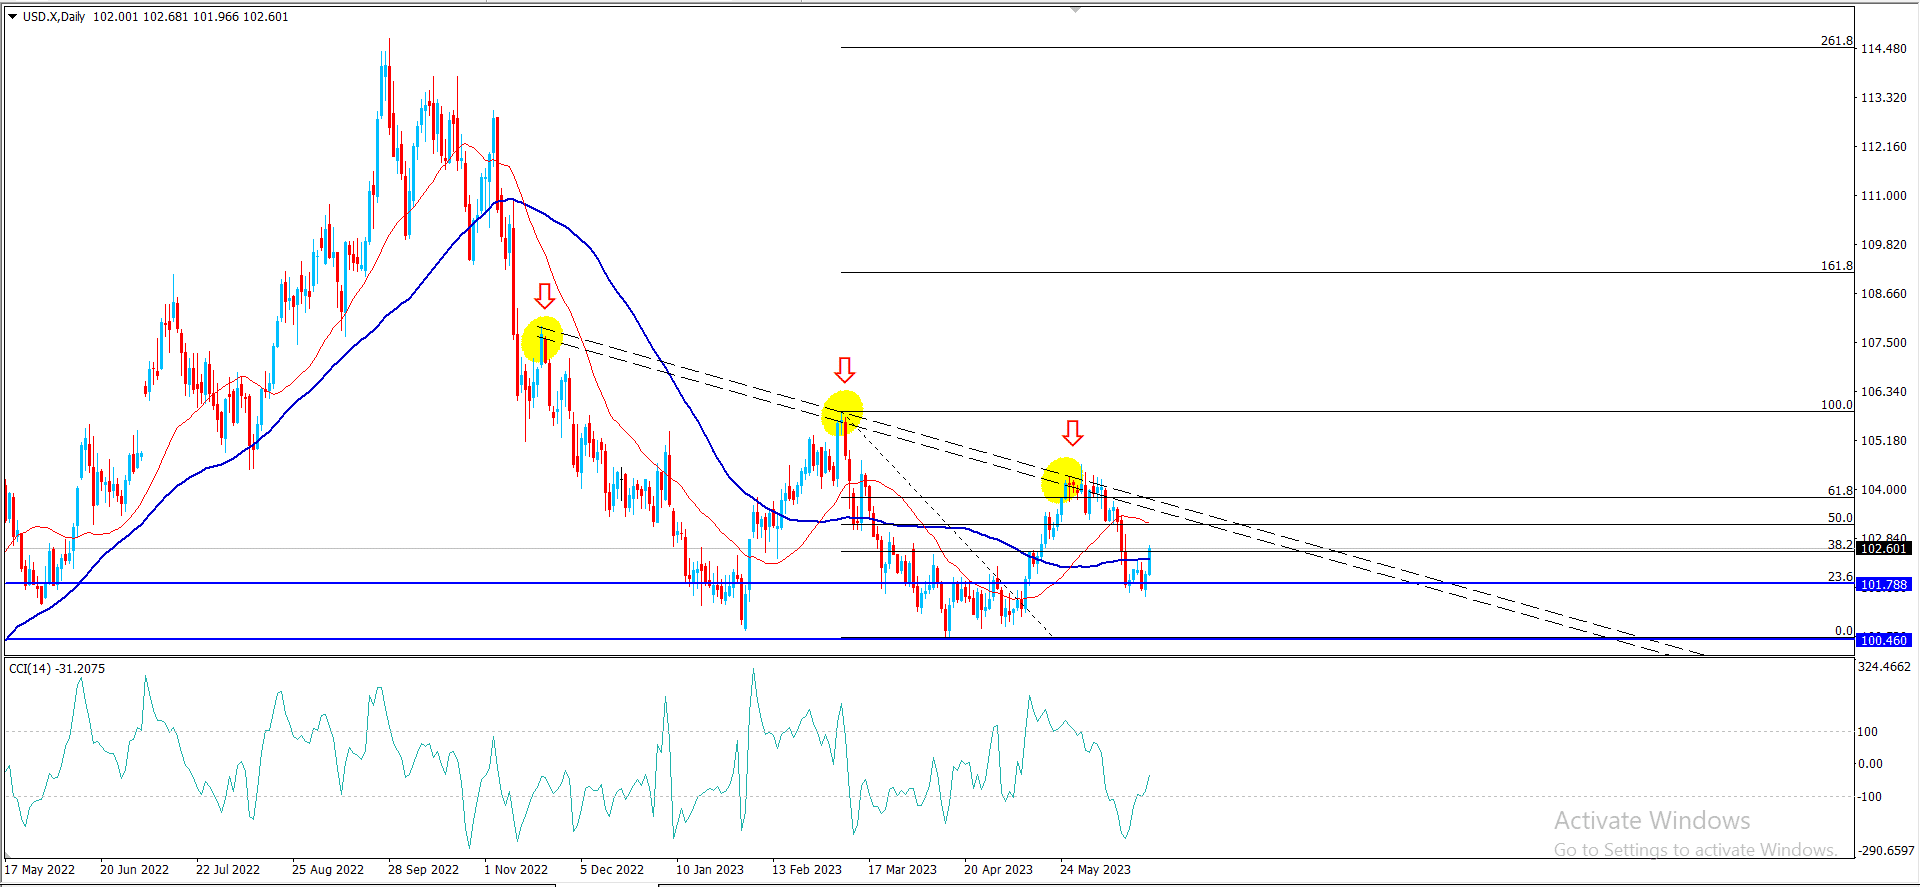Viewport: 1920px width, 887px height.
Task: Click the 5 Dec 2022 date label
Action: [x=612, y=869]
